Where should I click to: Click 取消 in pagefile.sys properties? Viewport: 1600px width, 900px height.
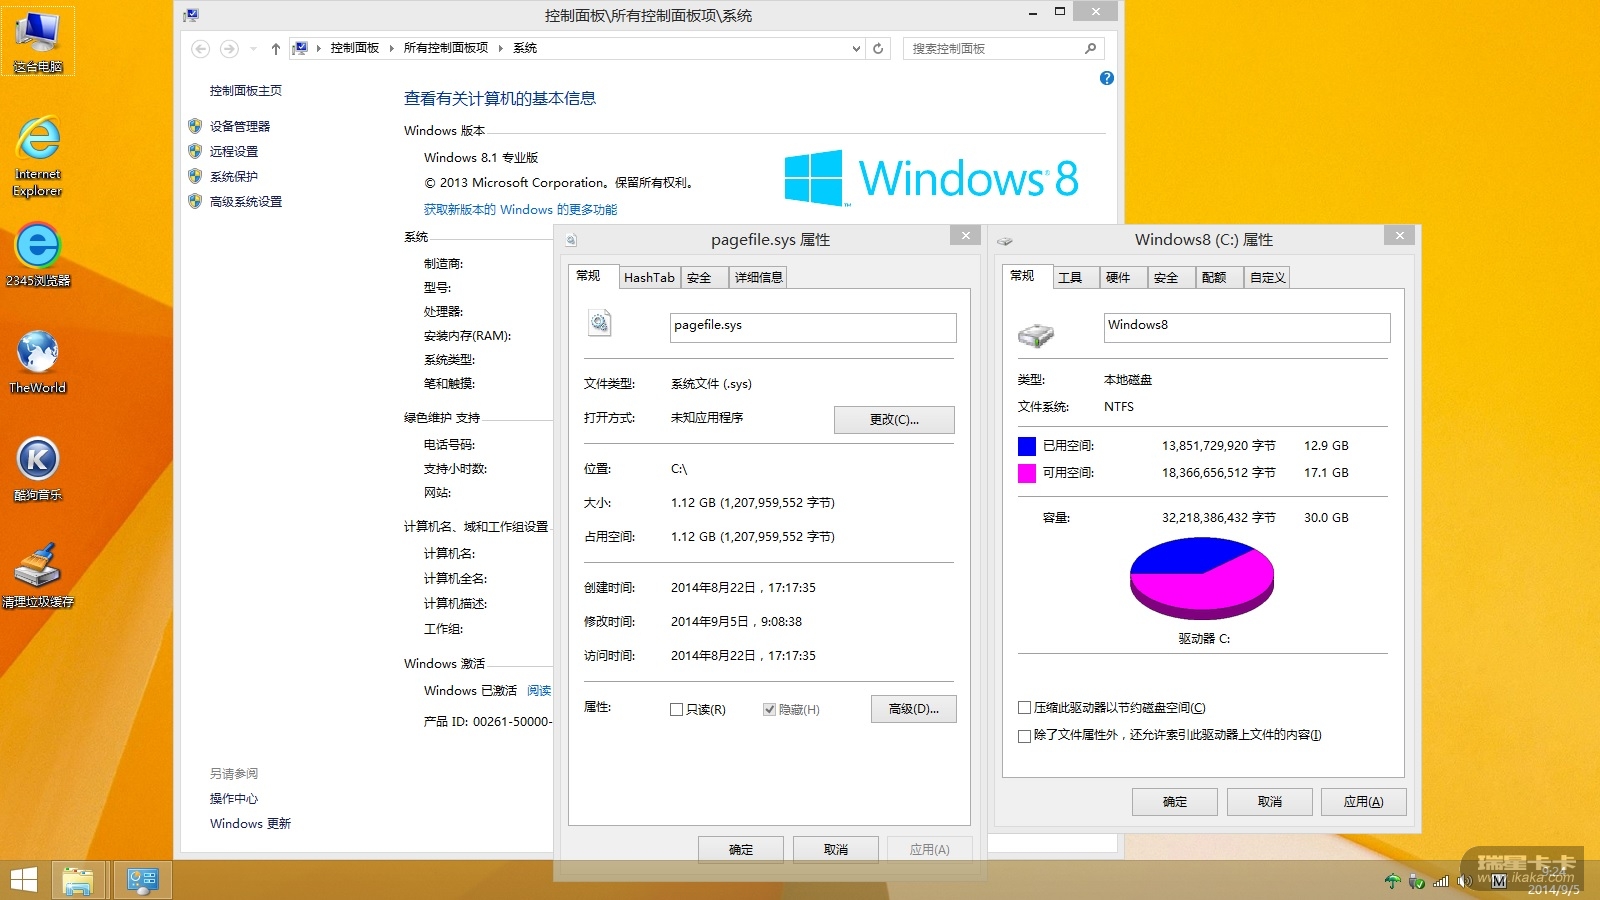point(836,850)
